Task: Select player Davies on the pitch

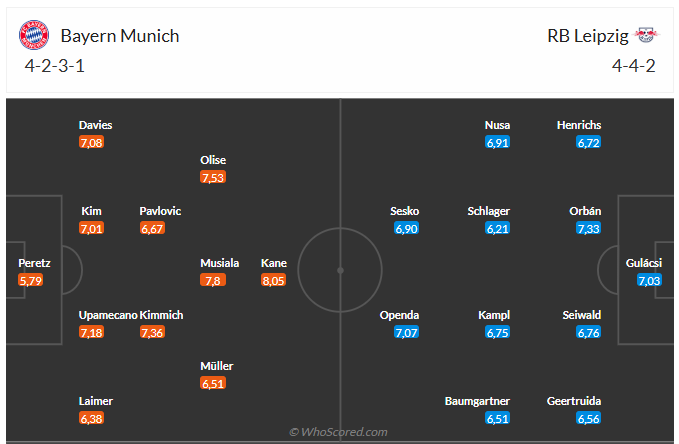Action: click(x=95, y=125)
